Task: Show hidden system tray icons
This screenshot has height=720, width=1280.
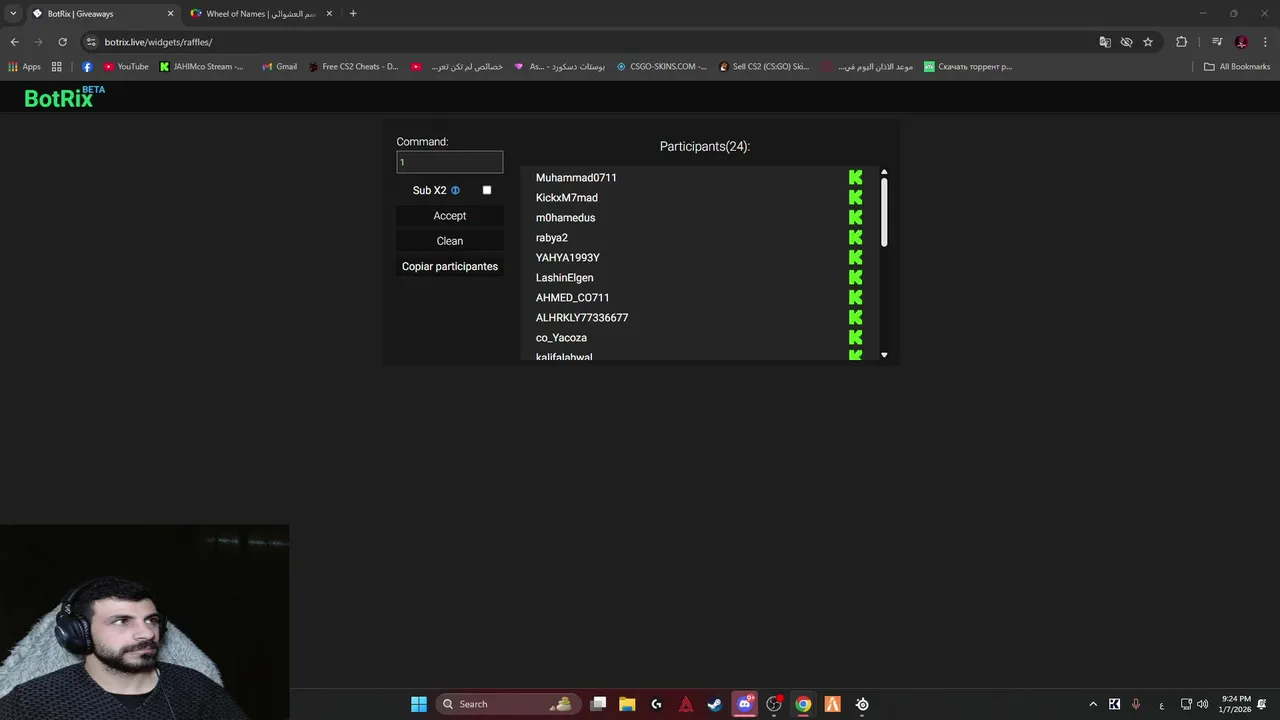Action: click(x=1093, y=704)
